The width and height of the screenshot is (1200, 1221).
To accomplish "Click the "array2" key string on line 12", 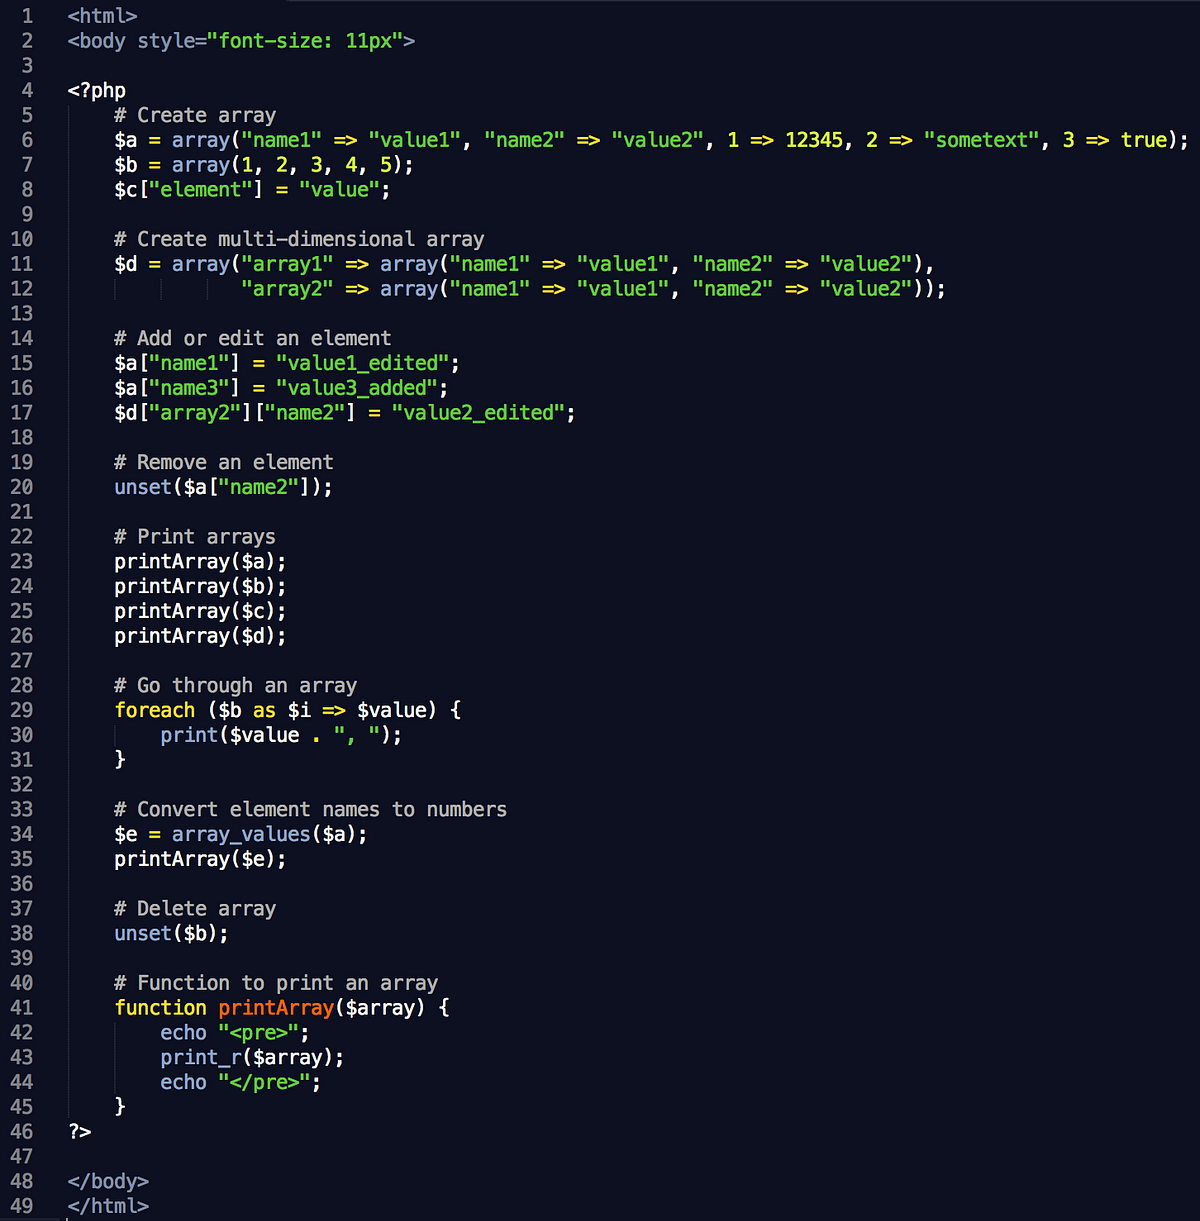I will coord(287,289).
